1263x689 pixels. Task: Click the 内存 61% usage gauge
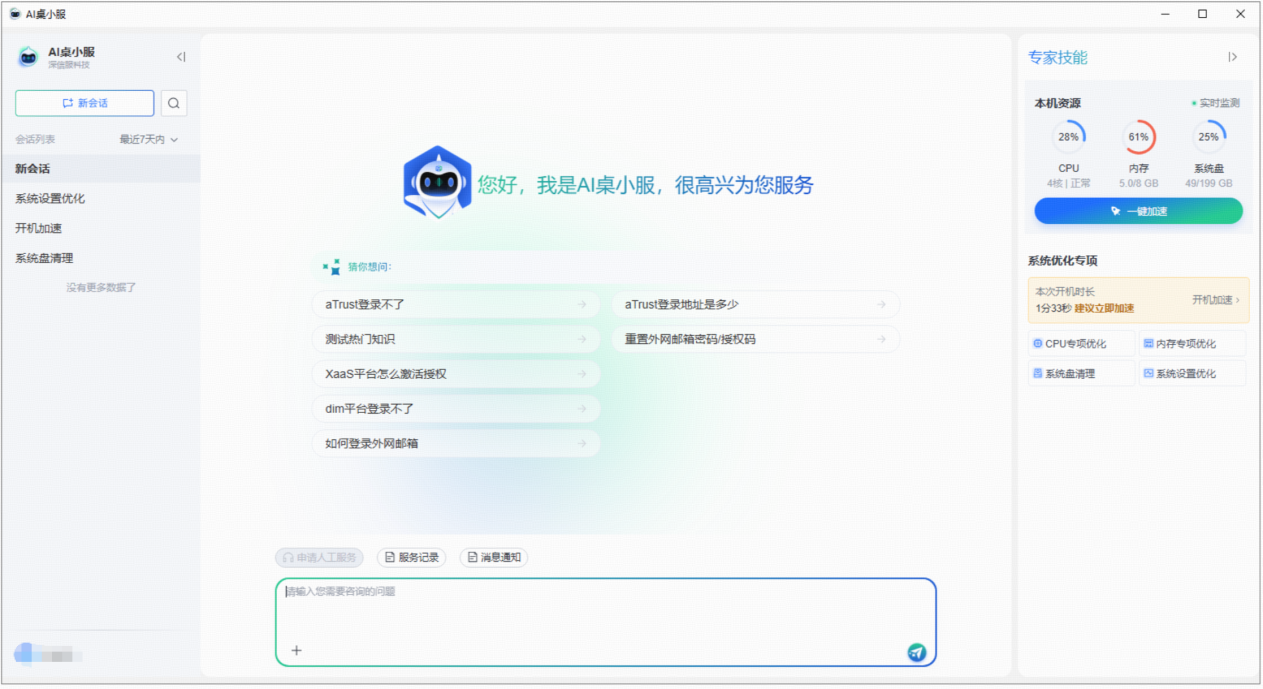[1138, 137]
